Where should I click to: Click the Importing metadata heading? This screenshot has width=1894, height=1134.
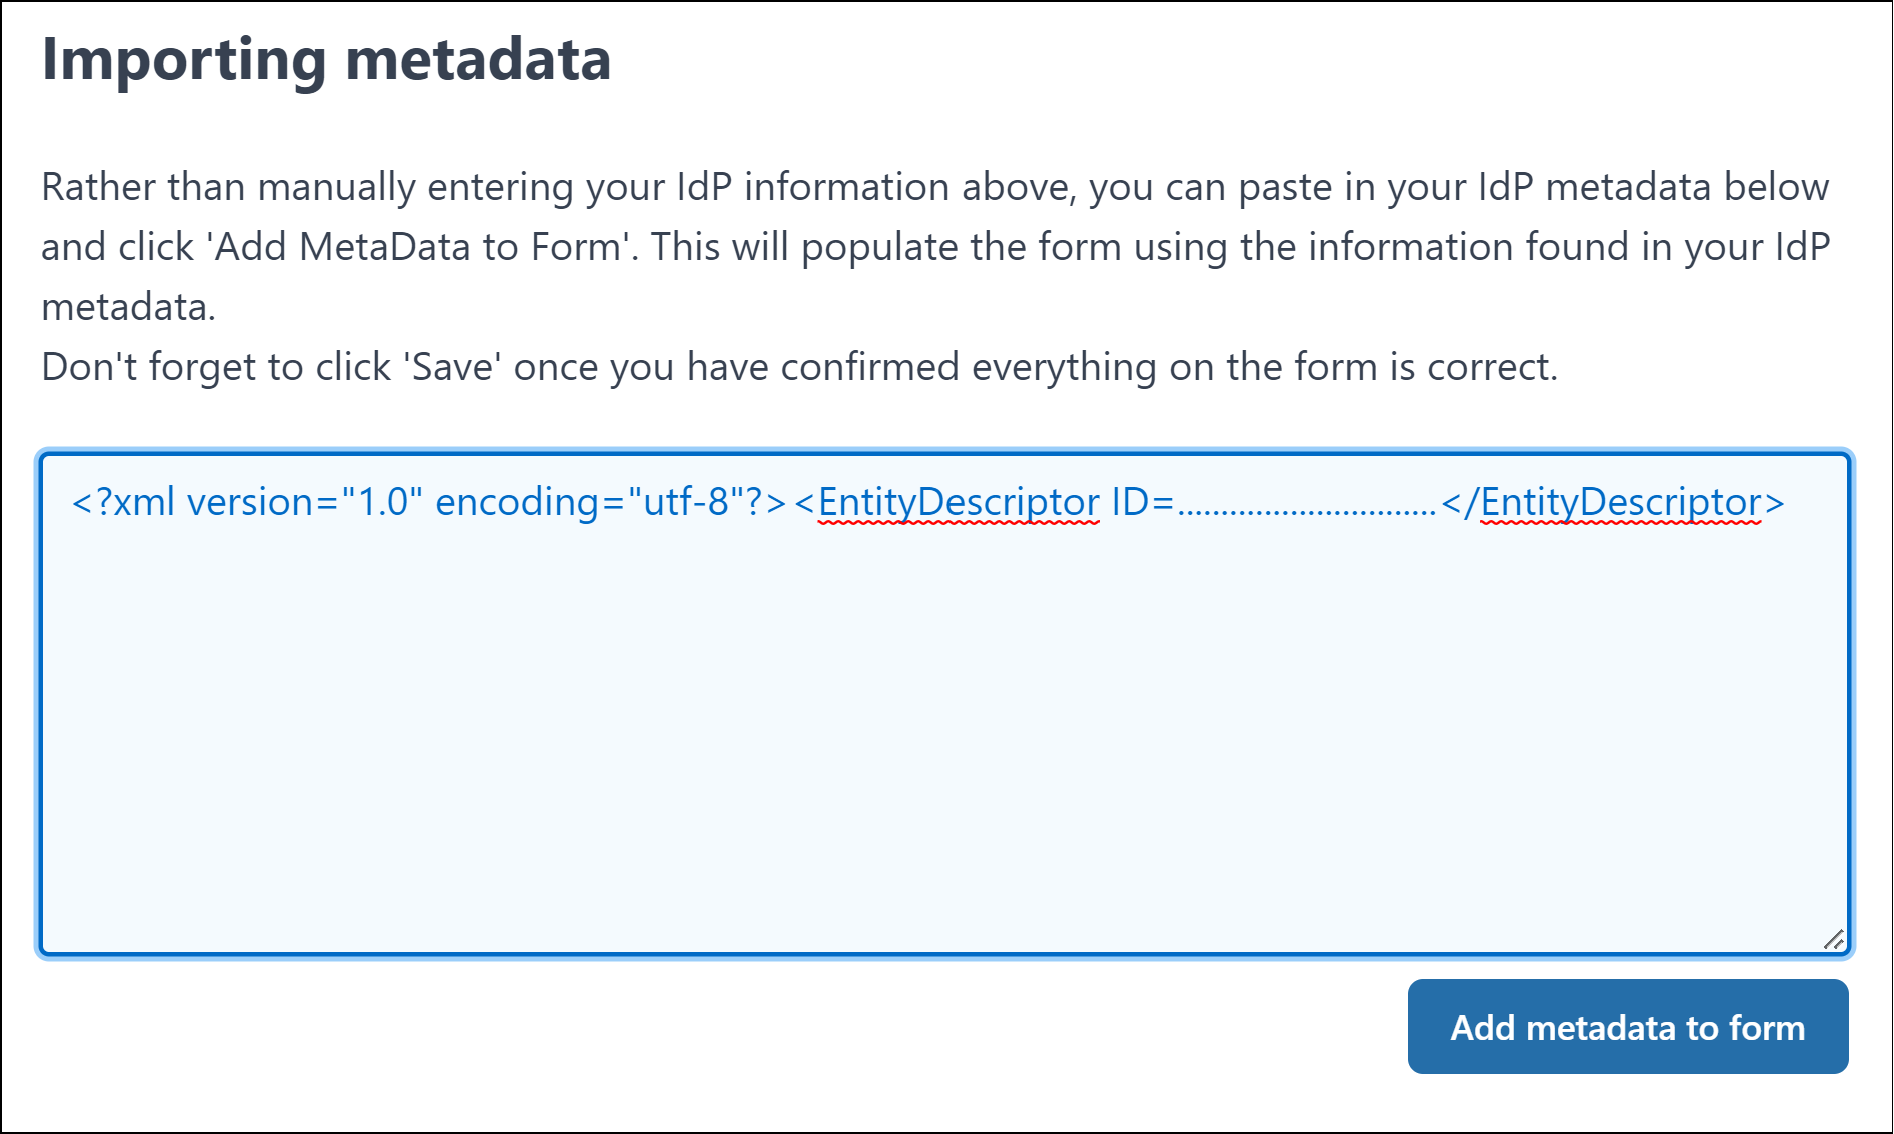[326, 60]
